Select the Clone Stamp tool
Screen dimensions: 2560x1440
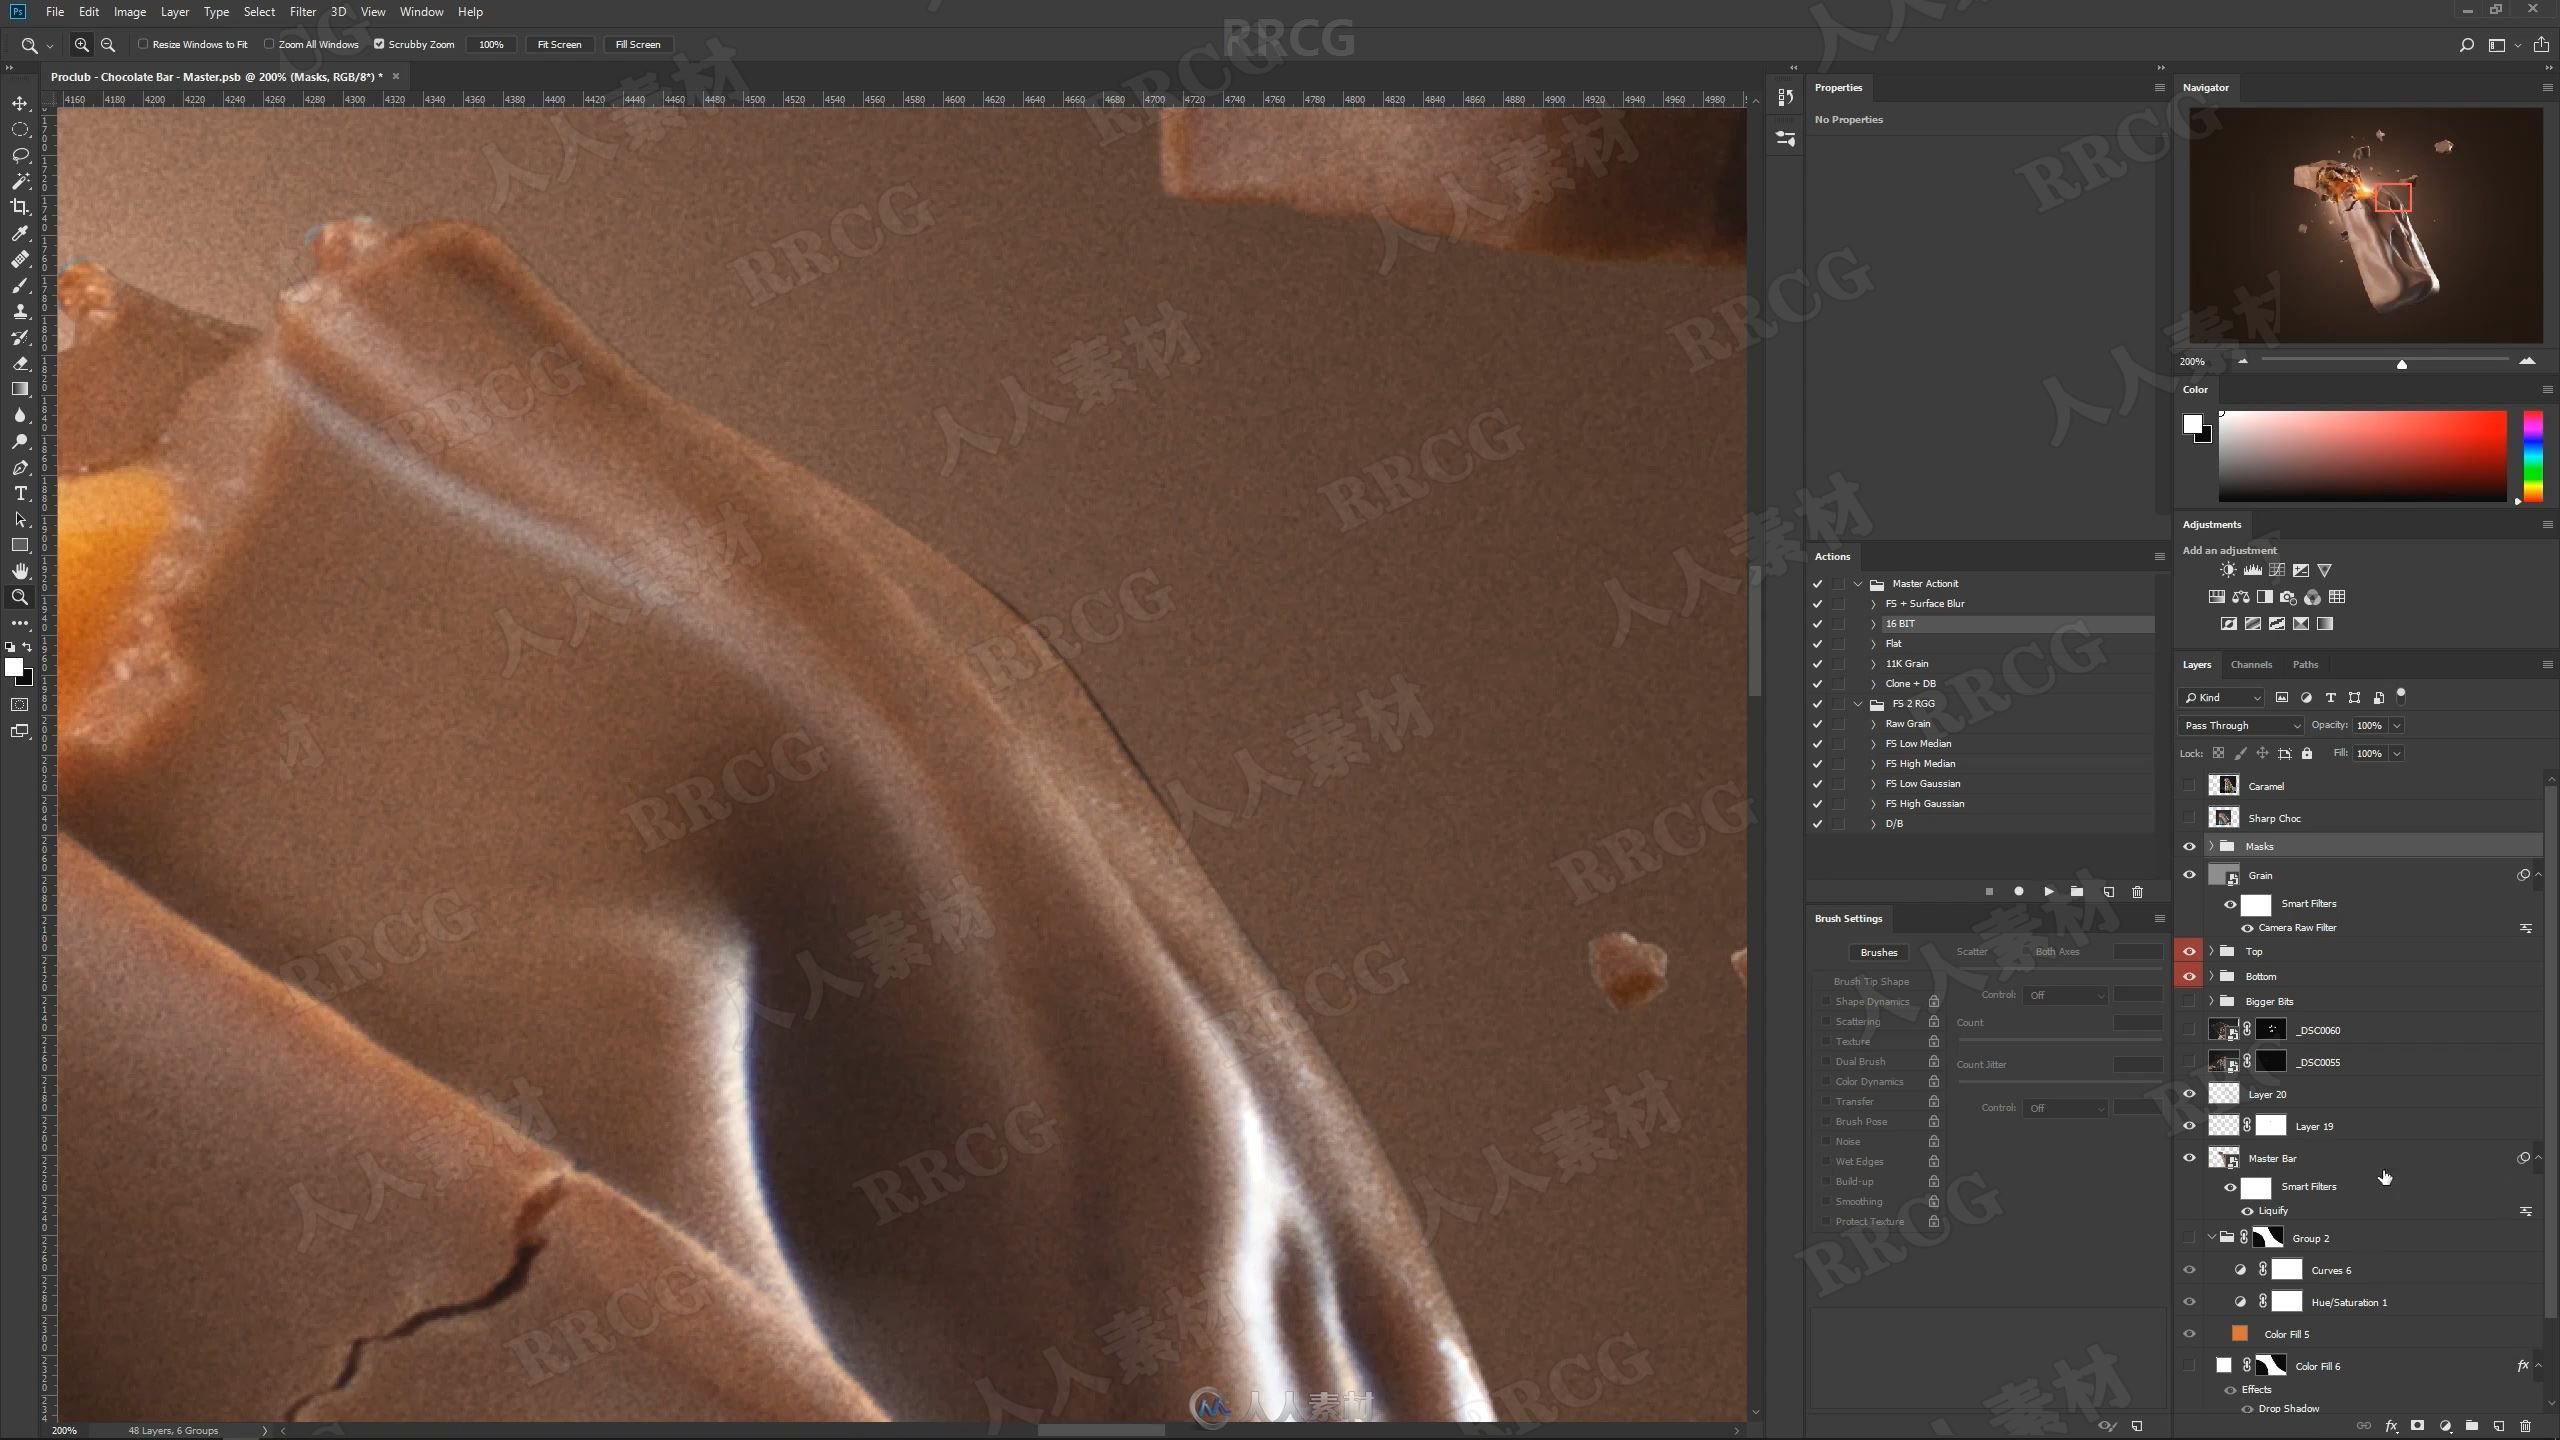click(20, 311)
